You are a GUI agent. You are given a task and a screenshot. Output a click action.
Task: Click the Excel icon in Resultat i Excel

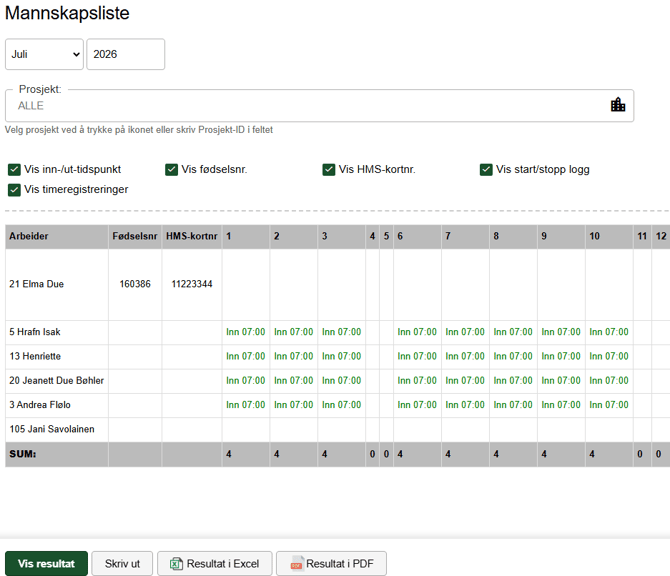176,564
